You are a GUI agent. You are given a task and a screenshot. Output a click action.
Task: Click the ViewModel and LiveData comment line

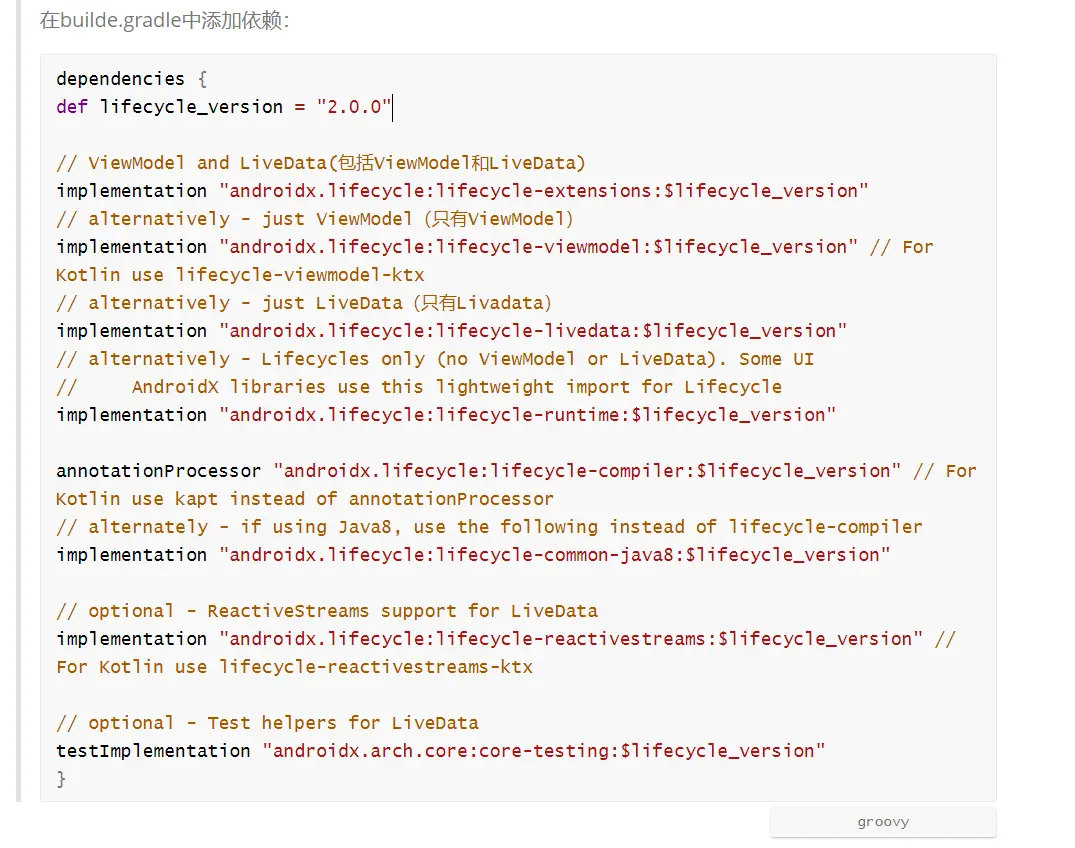pyautogui.click(x=321, y=163)
